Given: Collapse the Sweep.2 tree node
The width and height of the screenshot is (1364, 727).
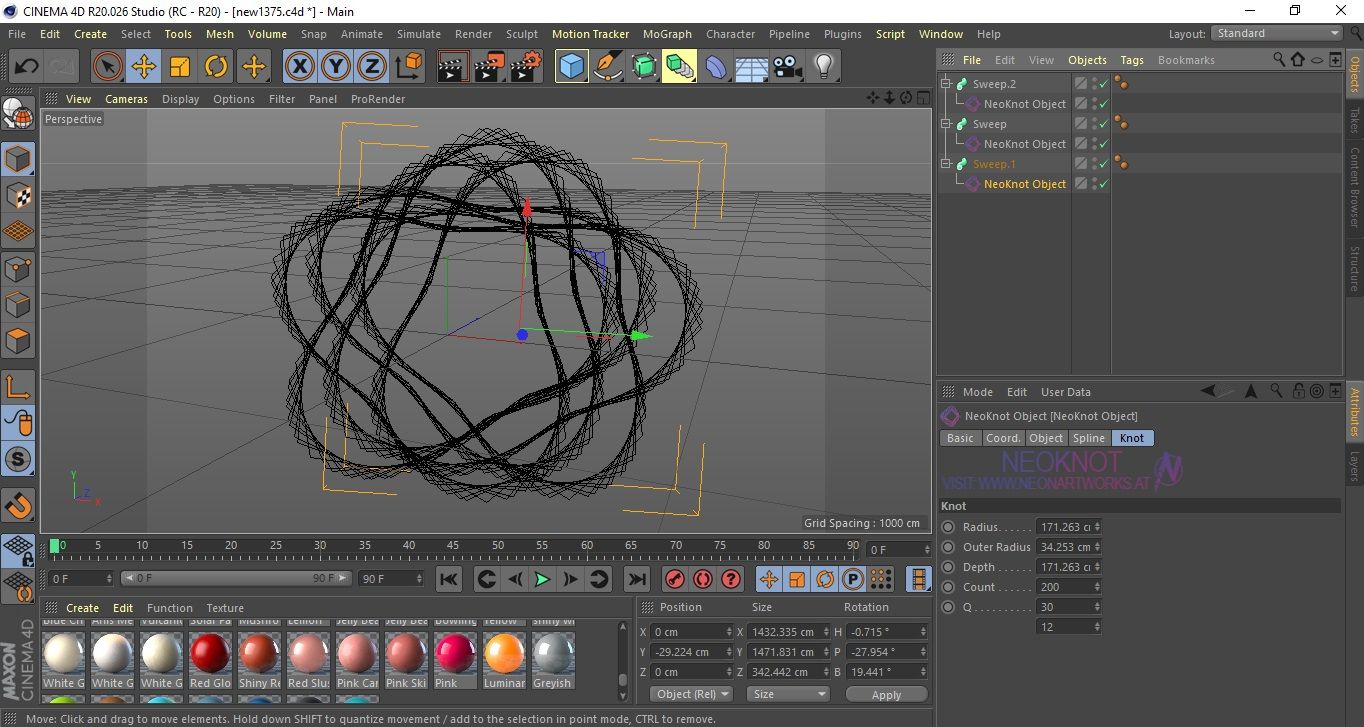Looking at the screenshot, I should (x=946, y=84).
